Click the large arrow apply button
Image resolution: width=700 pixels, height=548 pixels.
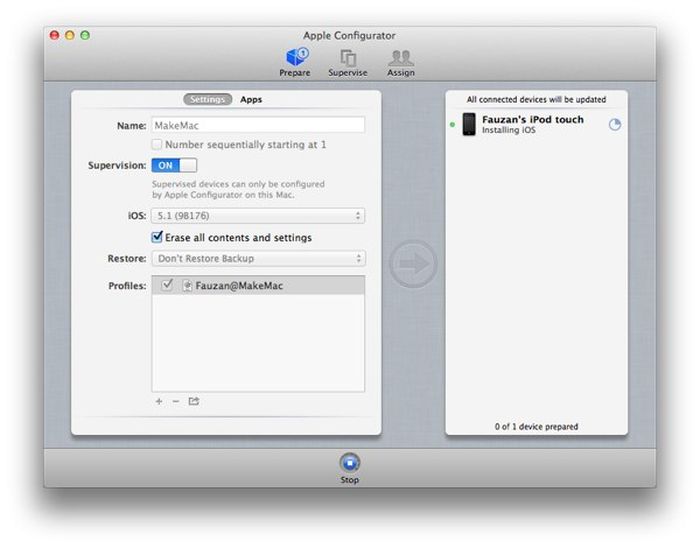click(412, 264)
